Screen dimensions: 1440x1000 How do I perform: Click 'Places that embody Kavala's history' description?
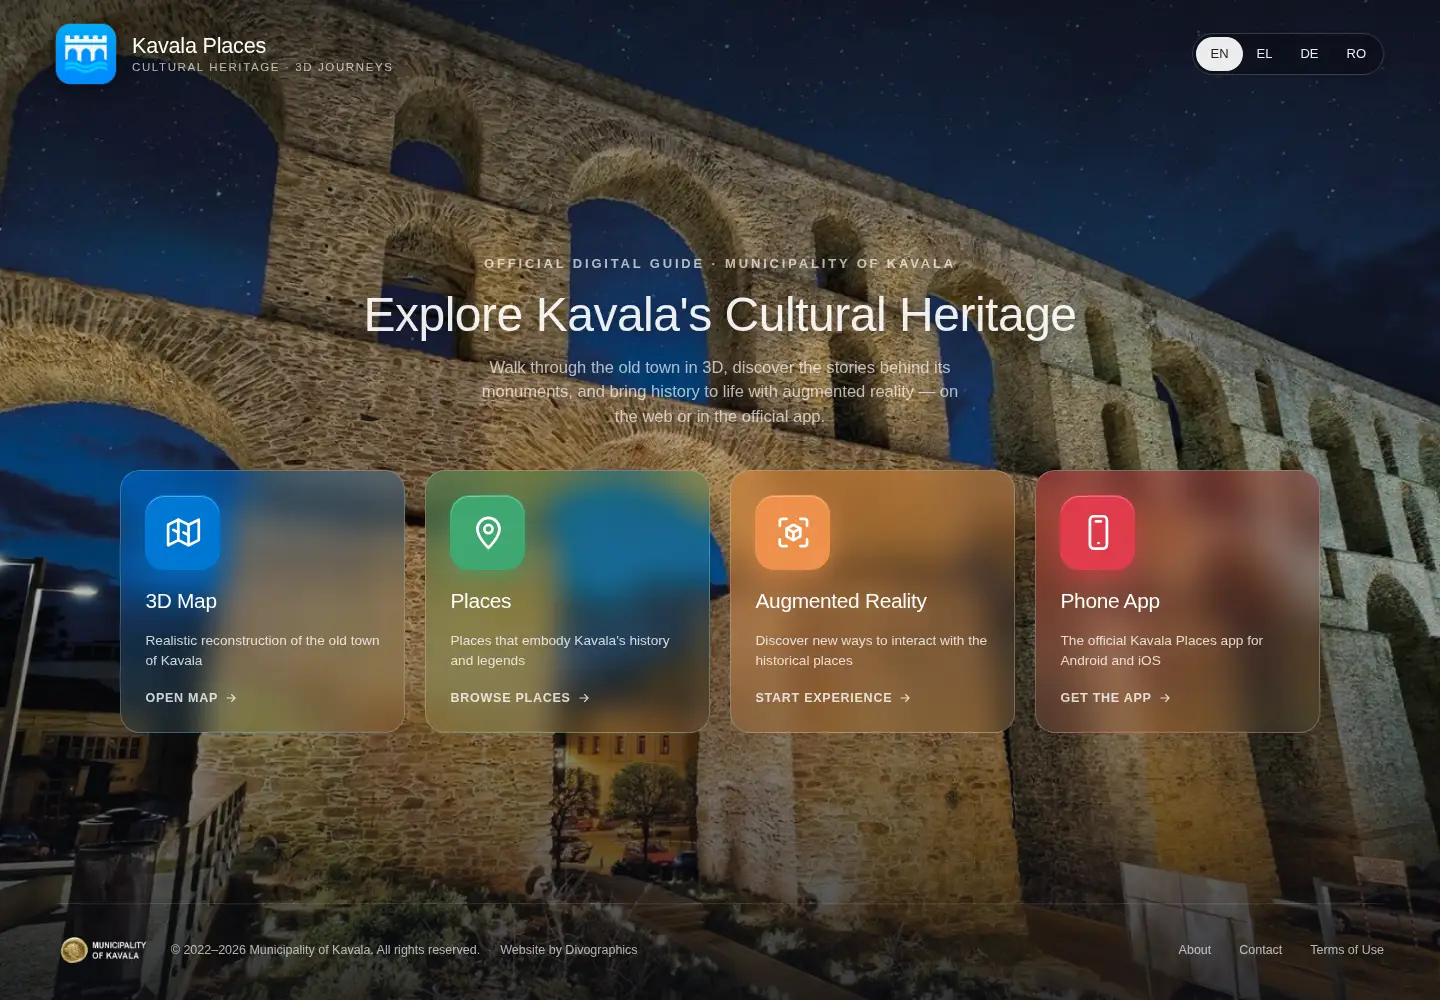tap(560, 650)
